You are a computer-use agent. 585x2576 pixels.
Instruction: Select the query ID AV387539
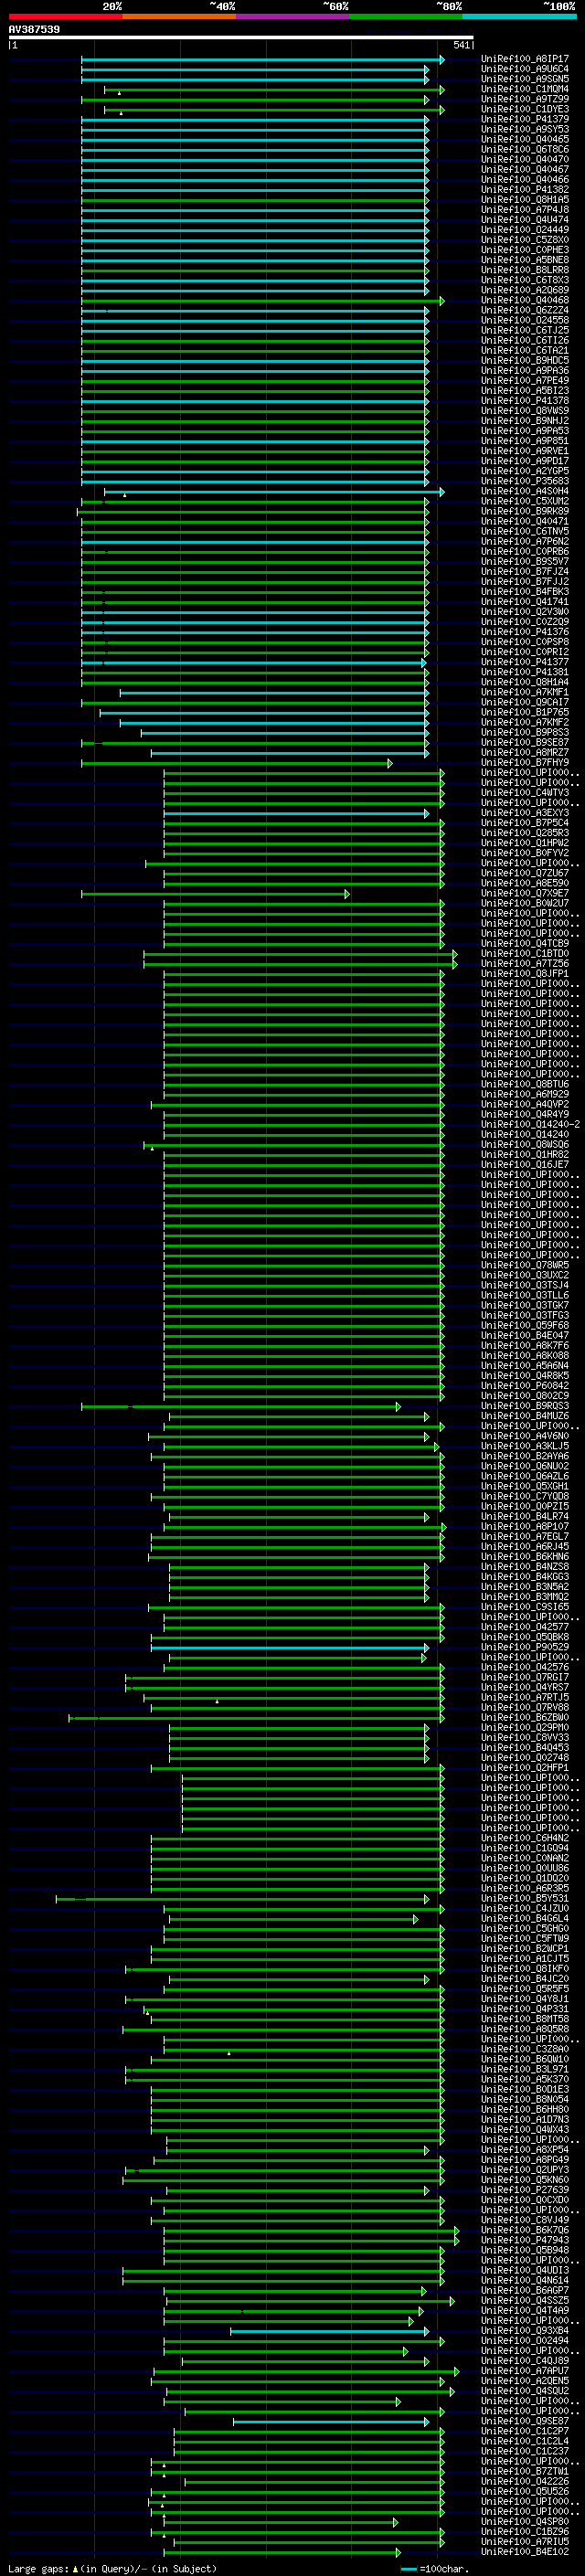point(34,29)
